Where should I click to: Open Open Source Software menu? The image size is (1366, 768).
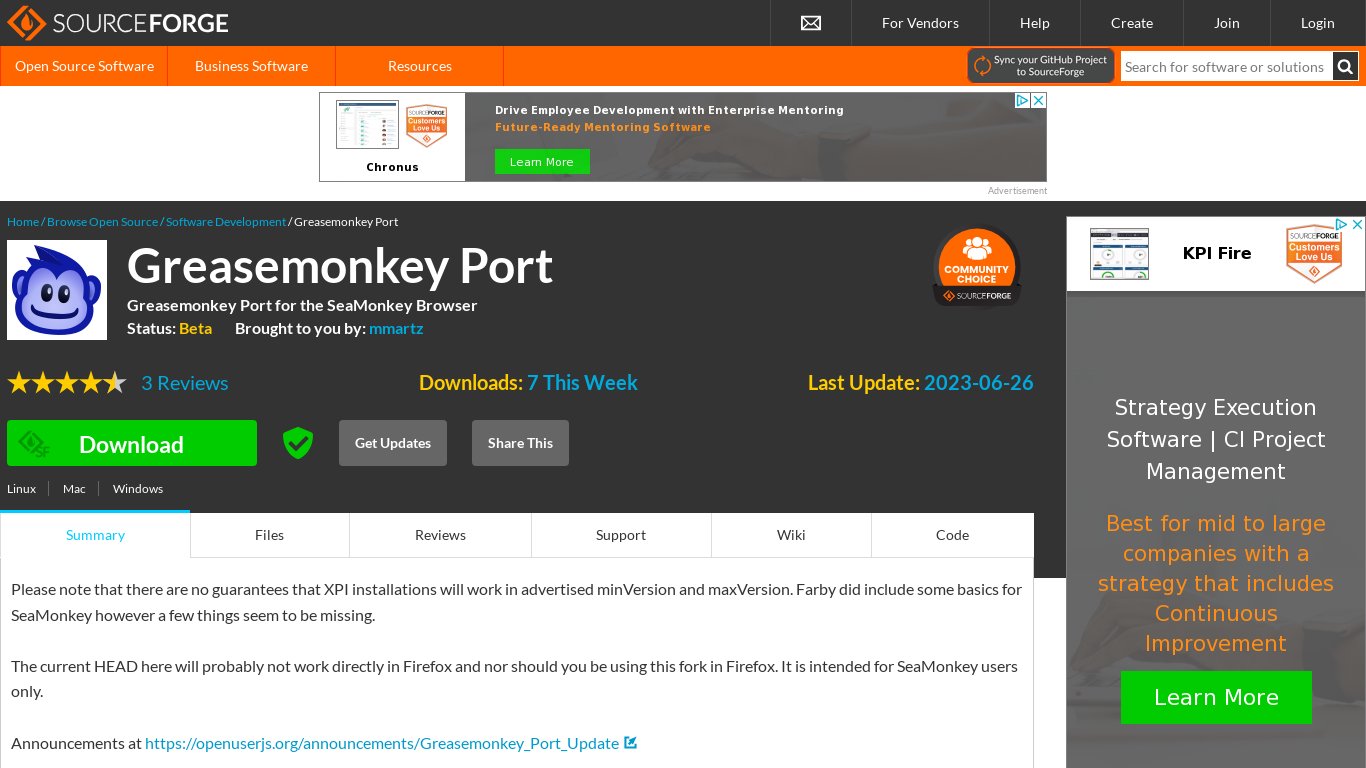click(x=84, y=66)
